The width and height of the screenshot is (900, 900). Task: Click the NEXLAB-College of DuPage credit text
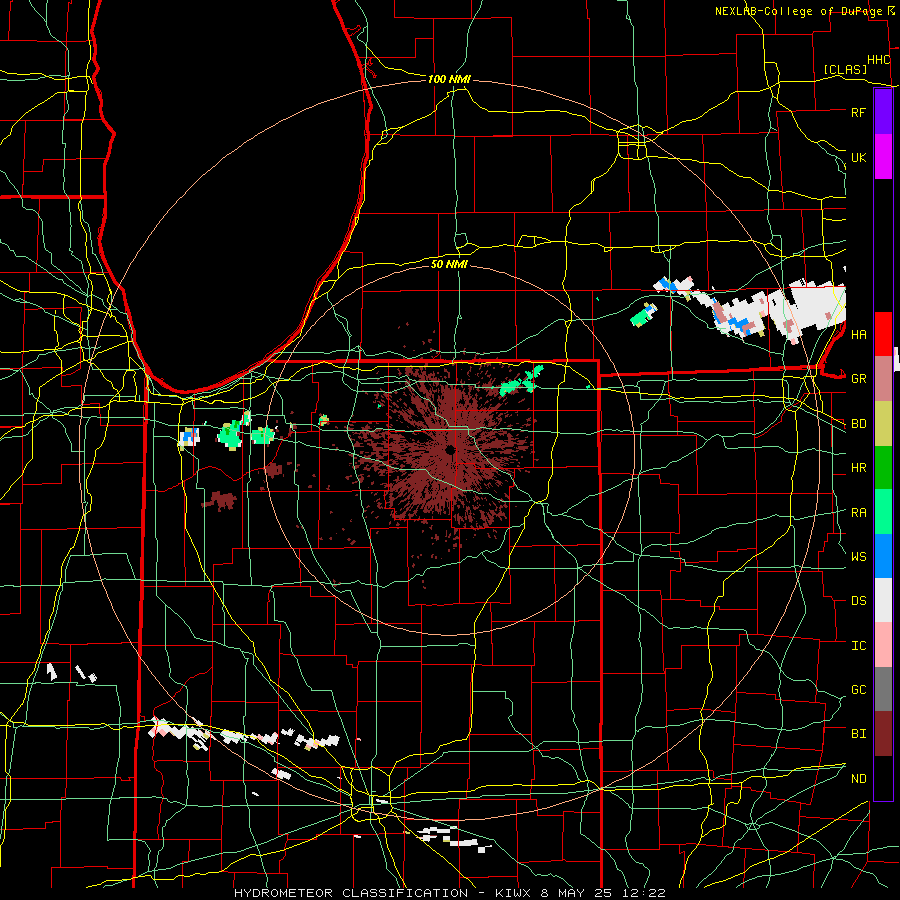798,11
